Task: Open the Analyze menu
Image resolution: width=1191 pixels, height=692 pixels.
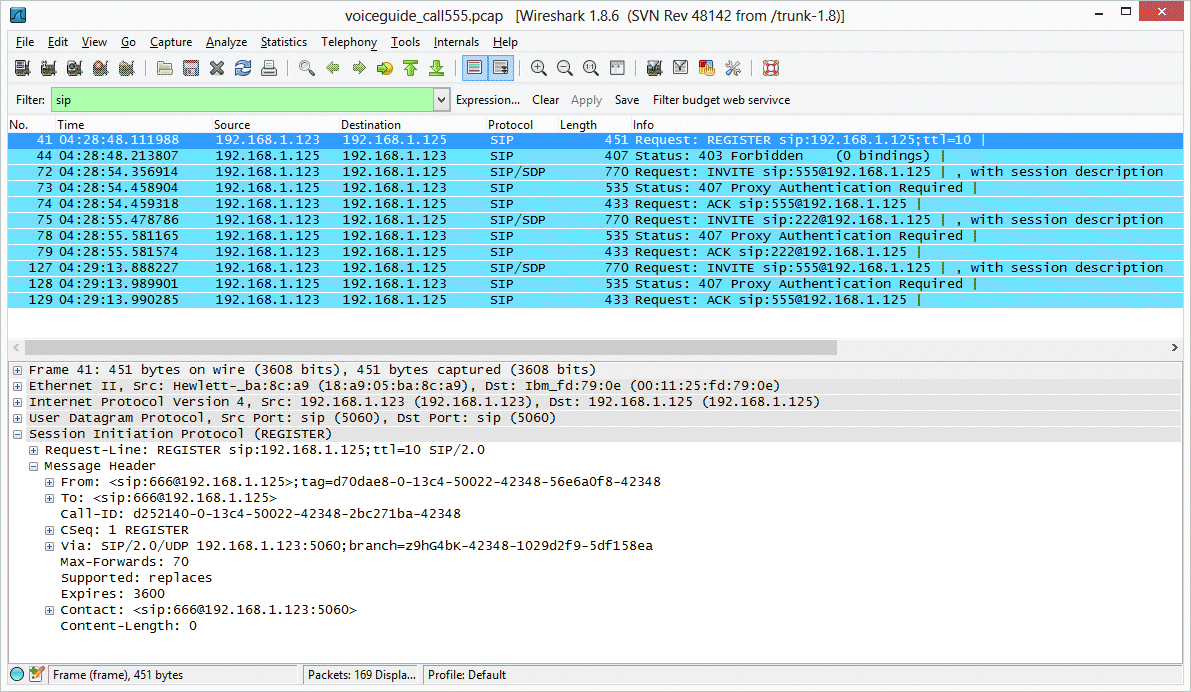Action: (226, 42)
